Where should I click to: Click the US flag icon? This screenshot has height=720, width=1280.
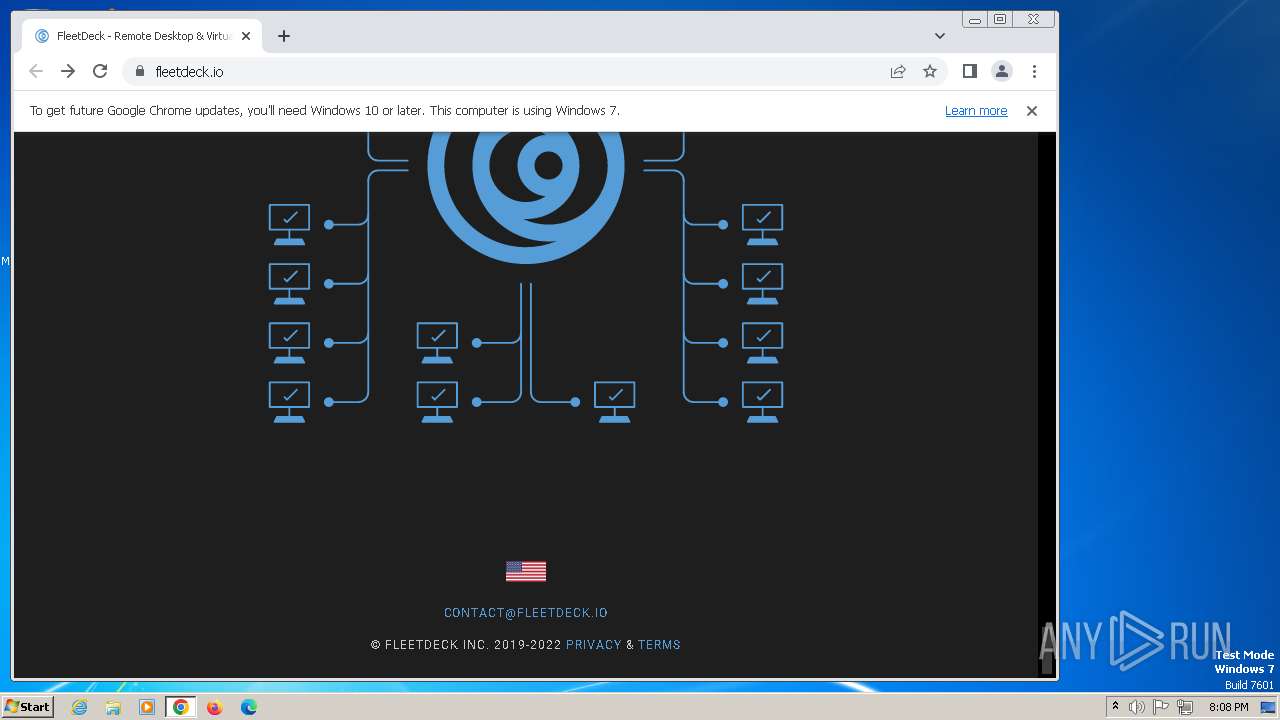pyautogui.click(x=526, y=571)
